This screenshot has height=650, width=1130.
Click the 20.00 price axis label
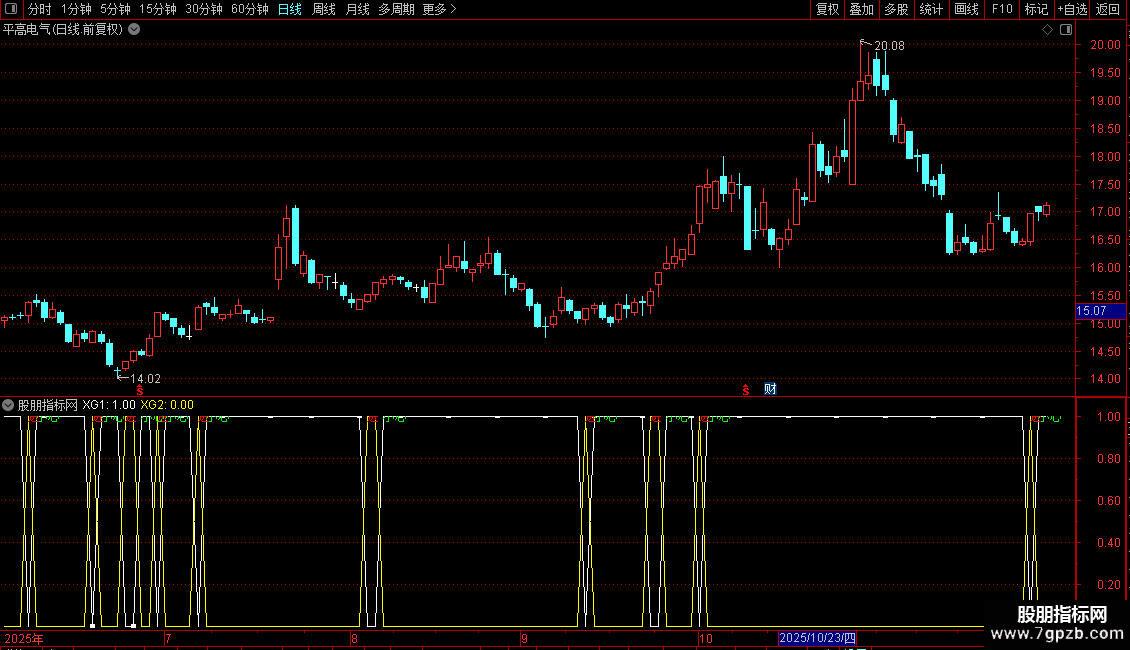click(x=1105, y=45)
